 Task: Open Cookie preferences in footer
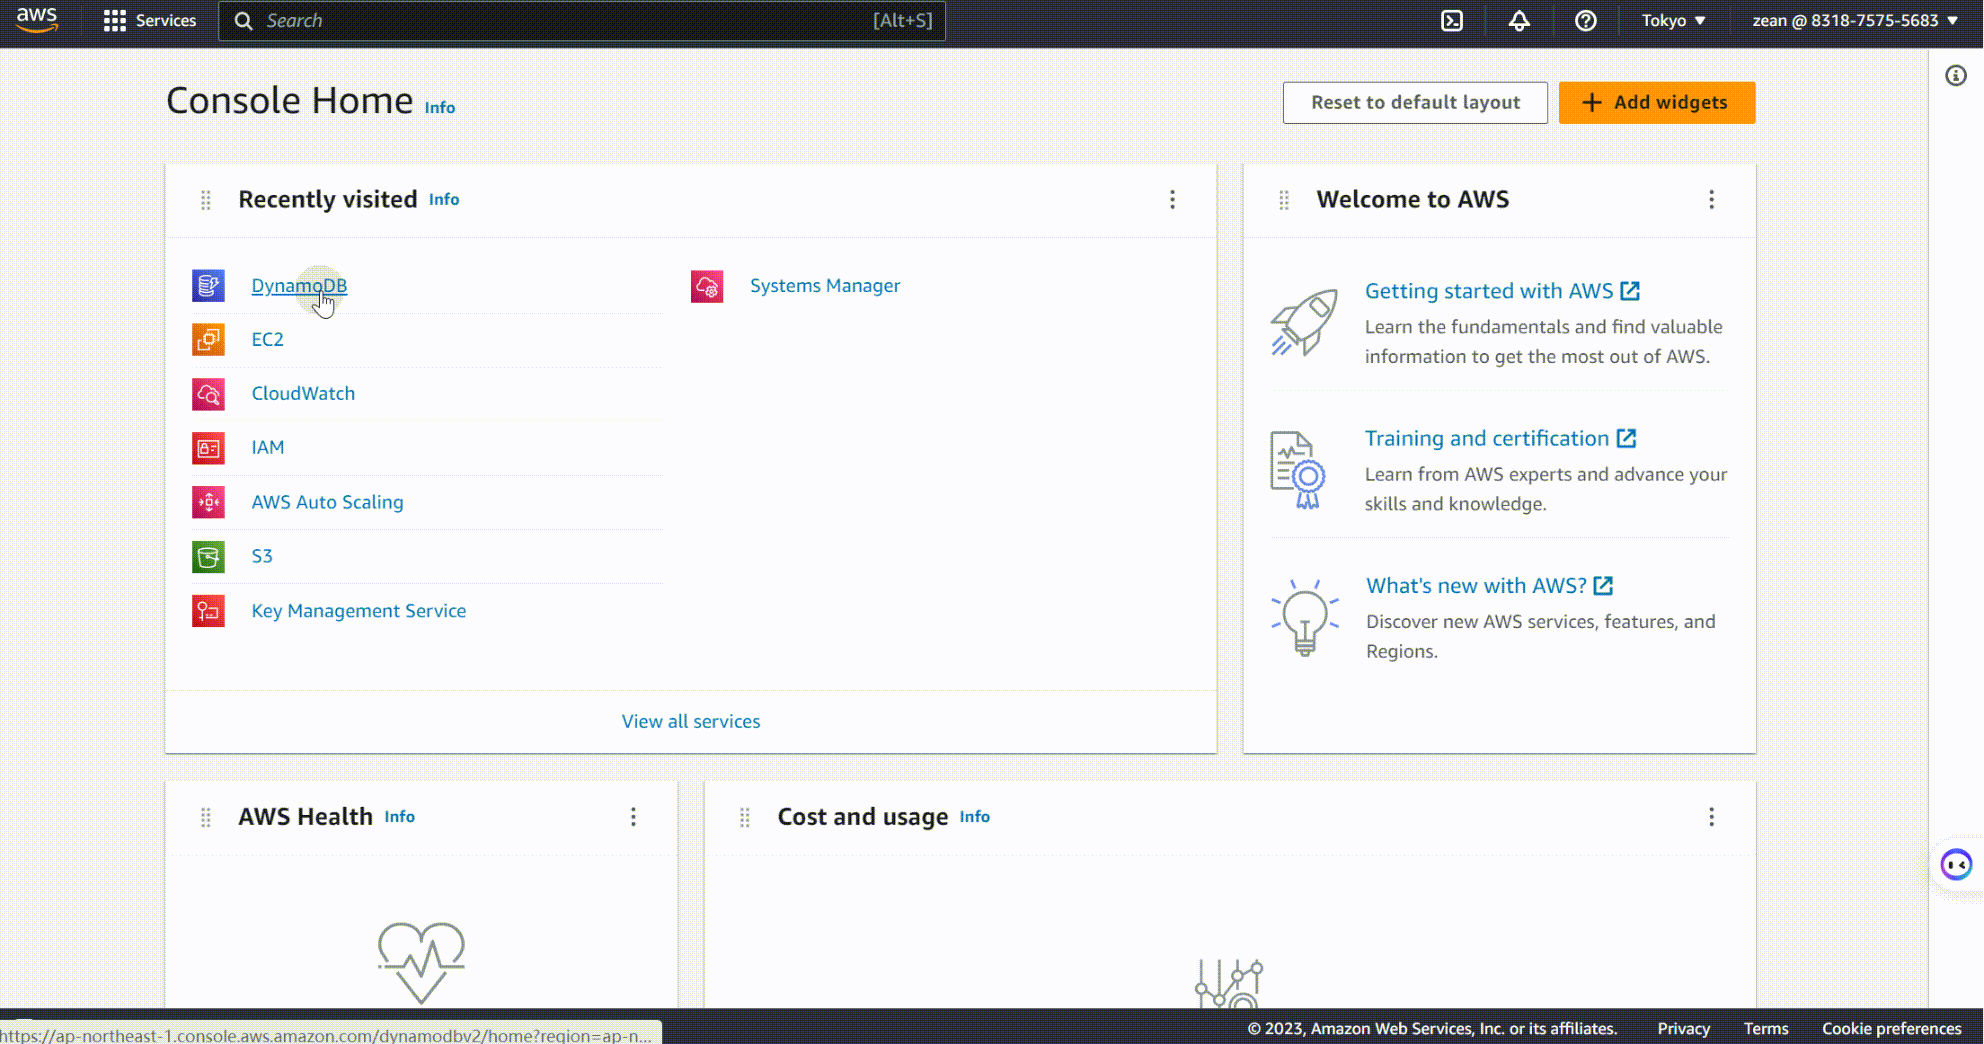tap(1891, 1029)
